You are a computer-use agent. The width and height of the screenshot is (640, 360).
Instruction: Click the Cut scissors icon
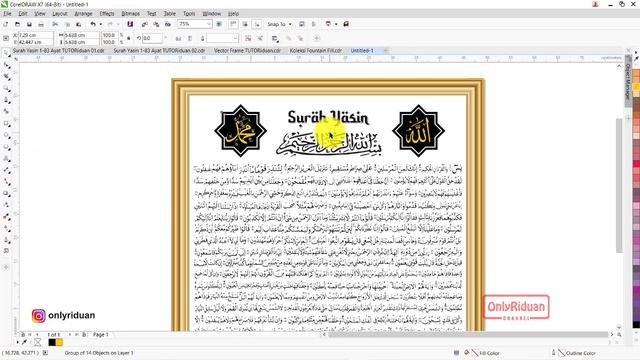click(55, 24)
